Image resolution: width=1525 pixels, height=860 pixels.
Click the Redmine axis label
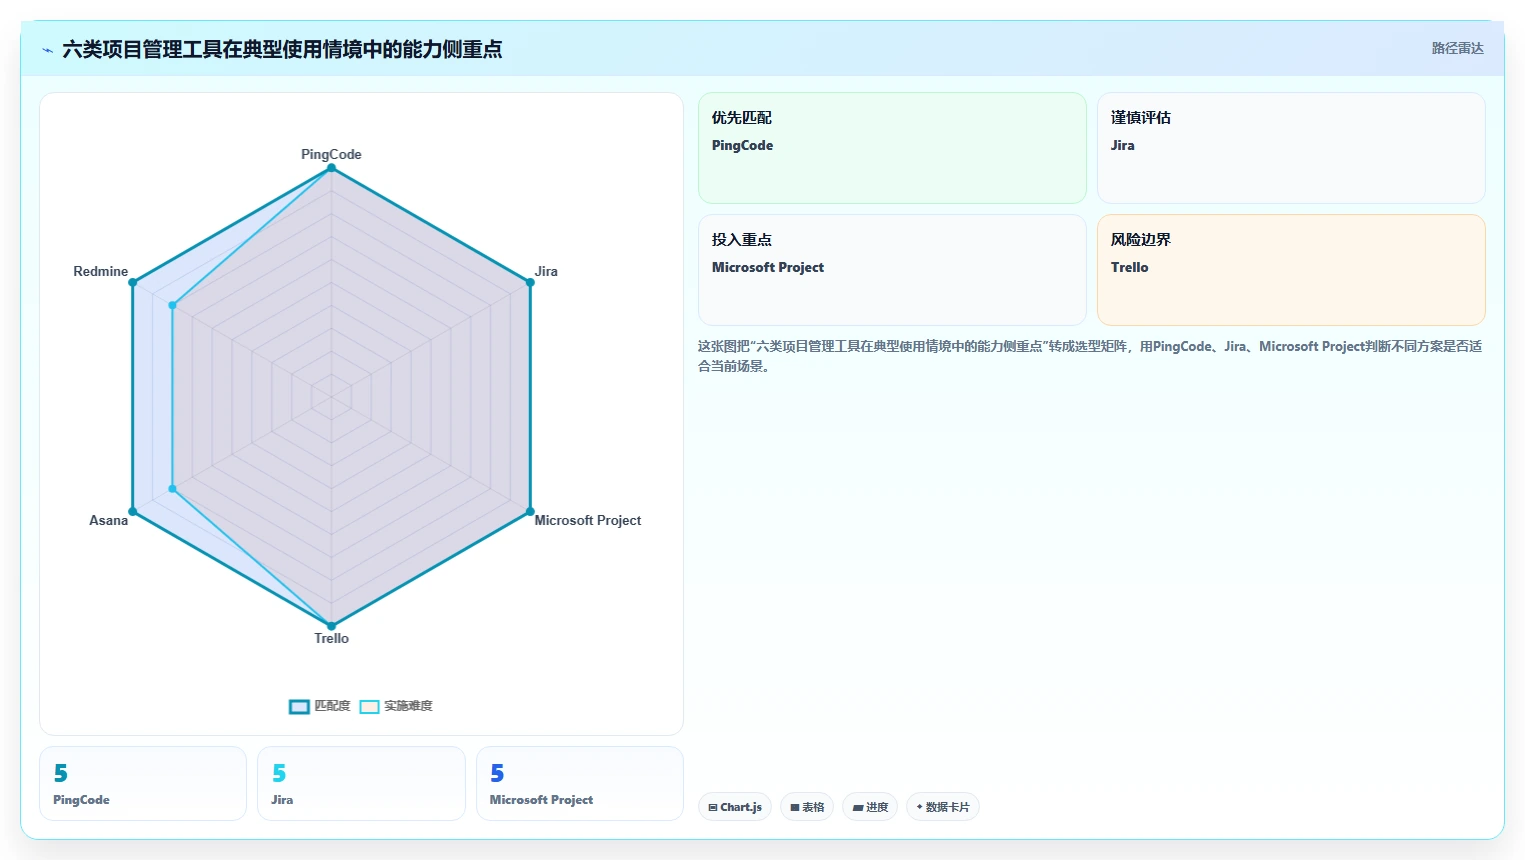point(101,271)
